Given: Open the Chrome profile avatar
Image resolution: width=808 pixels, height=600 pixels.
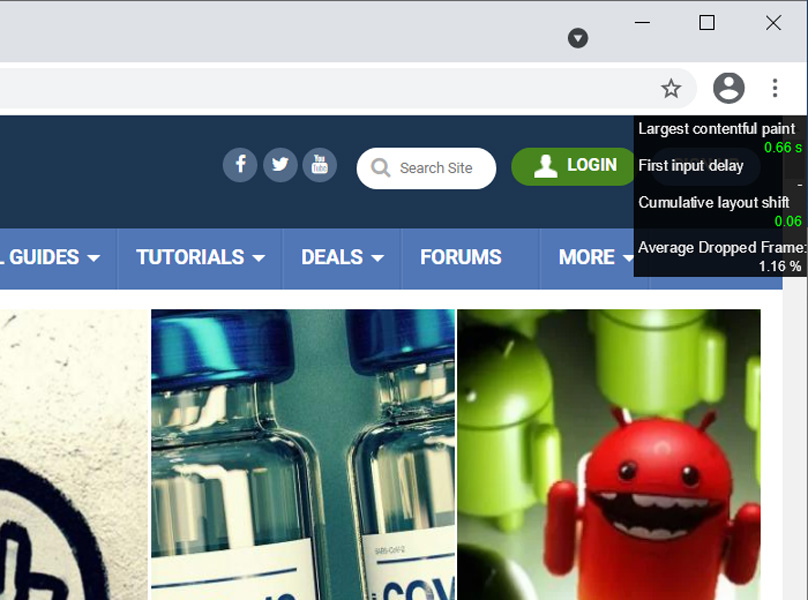Looking at the screenshot, I should (728, 88).
